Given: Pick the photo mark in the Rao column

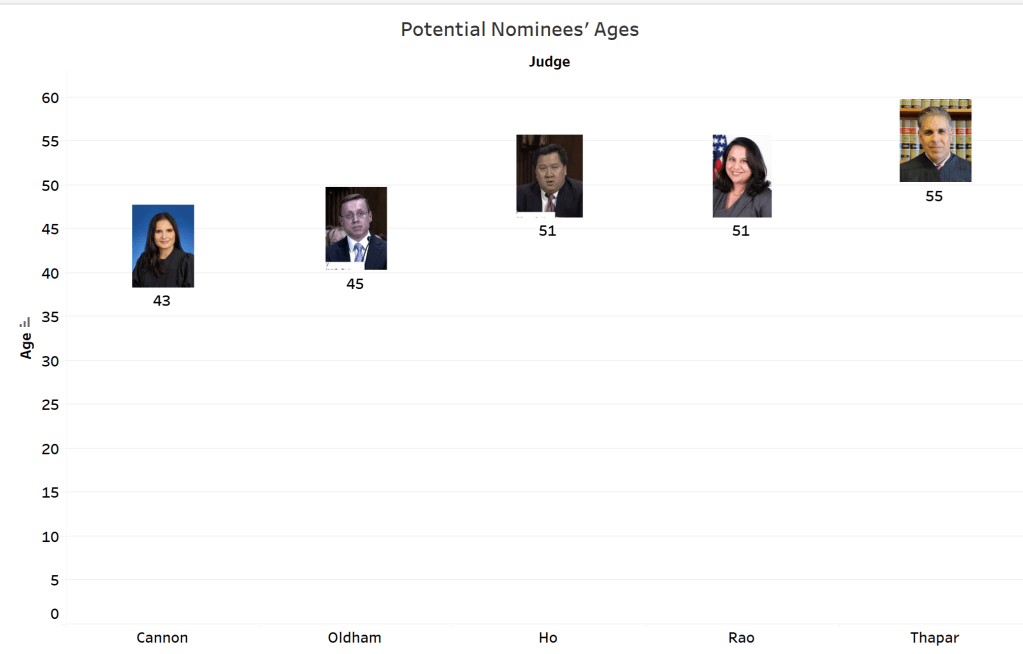Looking at the screenshot, I should coord(742,176).
